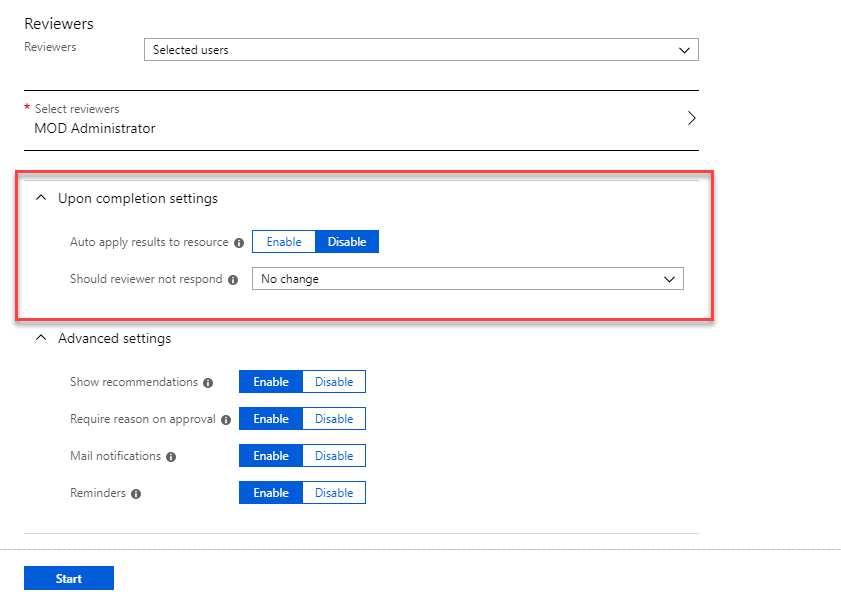Screen dimensions: 841x602
Task: Select Disable for Auto apply results
Action: pyautogui.click(x=347, y=241)
